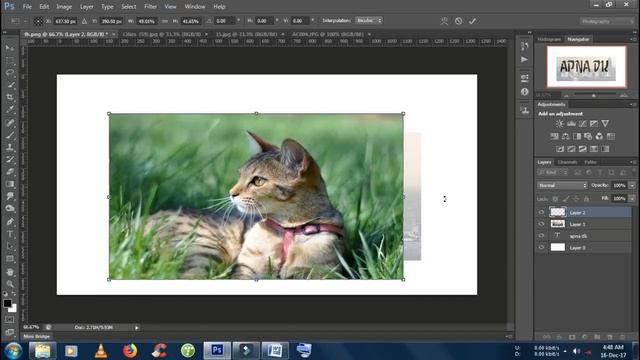Switch to warp mode icon
640x360 pixels.
444,21
